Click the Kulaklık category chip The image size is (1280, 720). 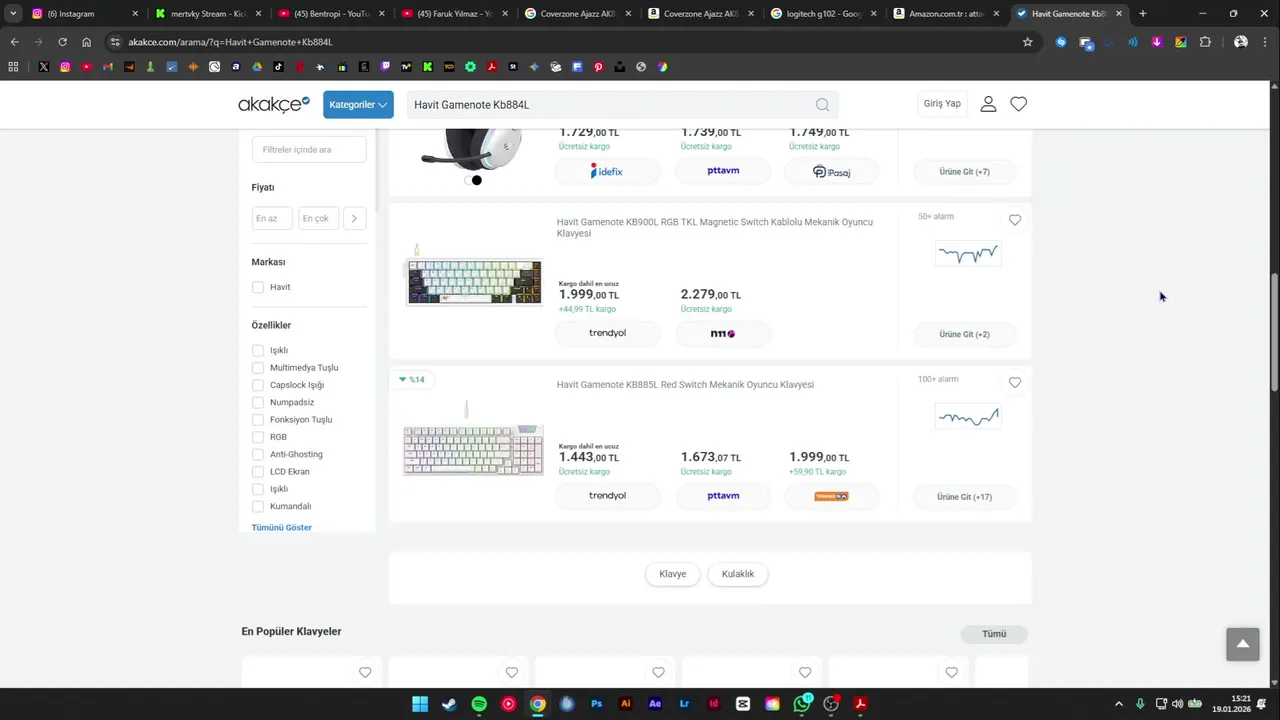coord(738,574)
